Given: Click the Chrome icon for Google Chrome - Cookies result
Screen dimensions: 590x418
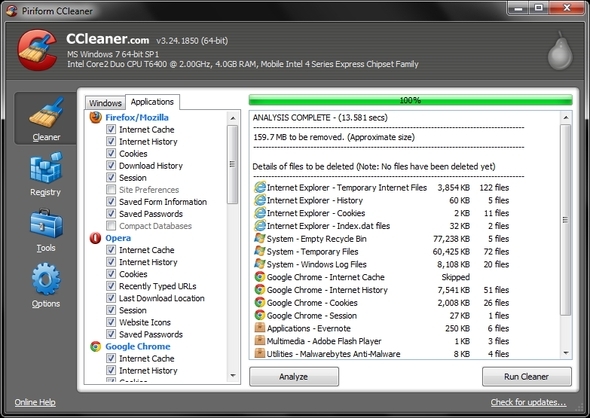Looking at the screenshot, I should point(260,302).
